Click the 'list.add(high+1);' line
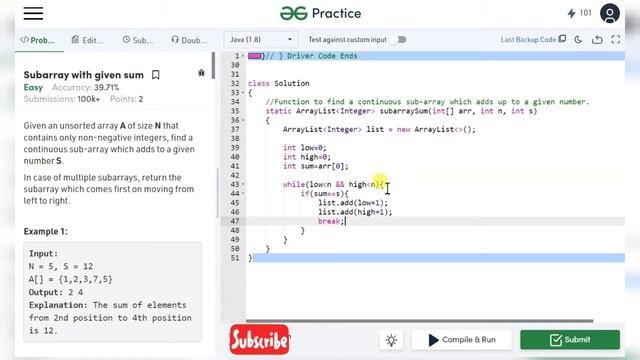Viewport: 640px width, 360px height. [355, 212]
